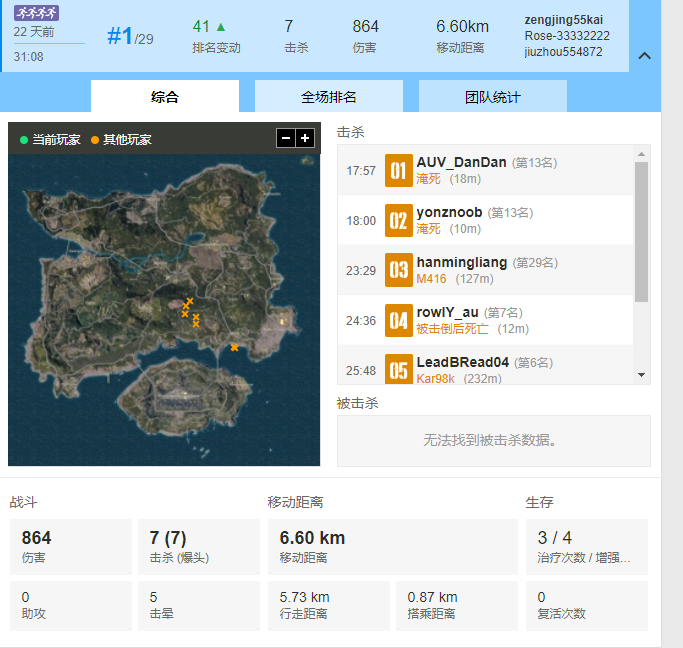Image resolution: width=683 pixels, height=648 pixels.
Task: Click the 5 击晕 stat card
Action: click(x=199, y=605)
